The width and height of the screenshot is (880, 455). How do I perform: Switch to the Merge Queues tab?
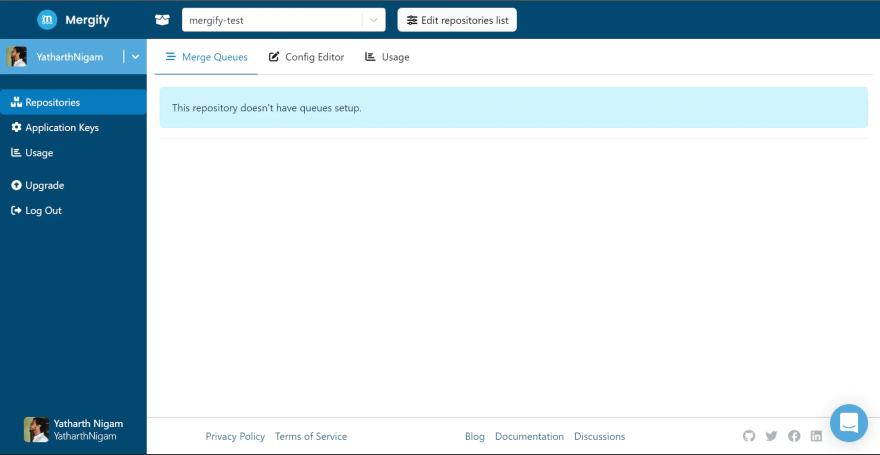(206, 57)
